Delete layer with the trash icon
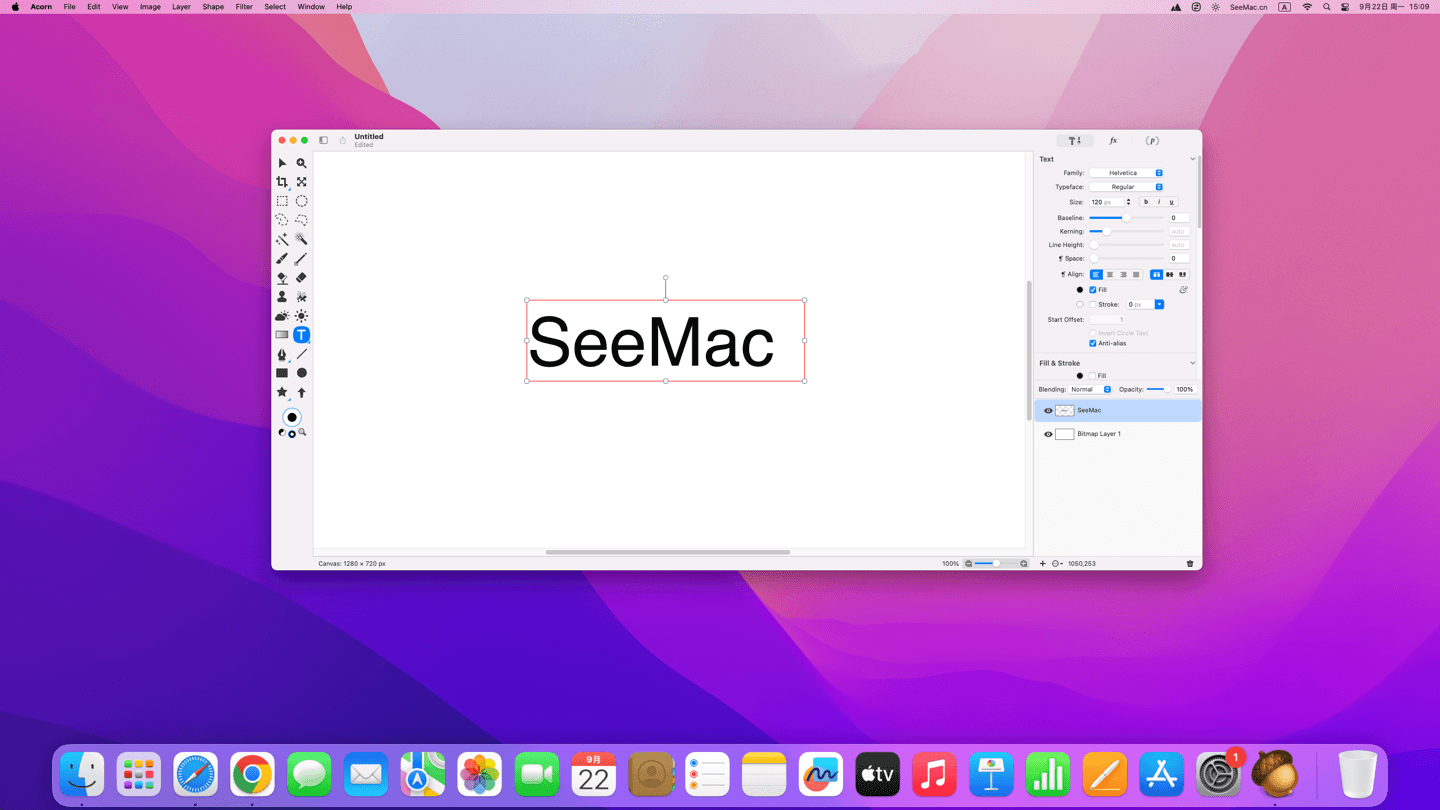1440x810 pixels. click(1190, 564)
